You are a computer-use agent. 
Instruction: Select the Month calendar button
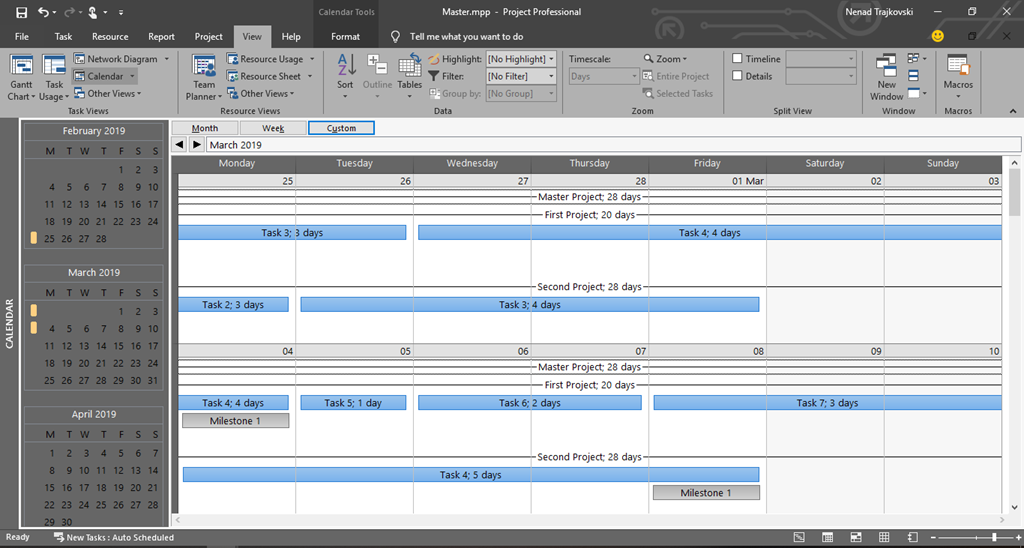click(205, 128)
